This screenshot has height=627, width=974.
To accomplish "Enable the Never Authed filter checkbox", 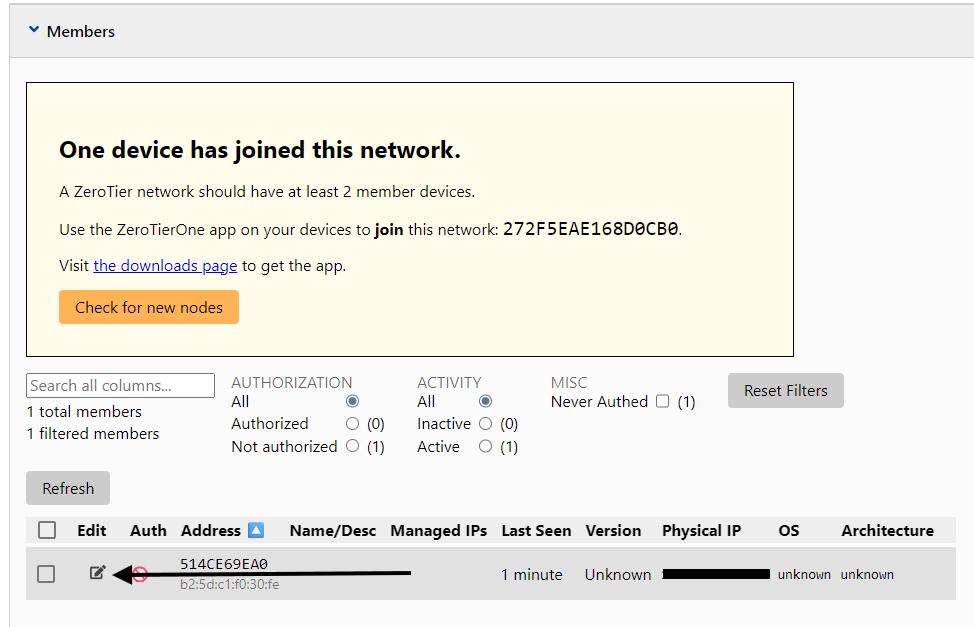I will pos(662,402).
